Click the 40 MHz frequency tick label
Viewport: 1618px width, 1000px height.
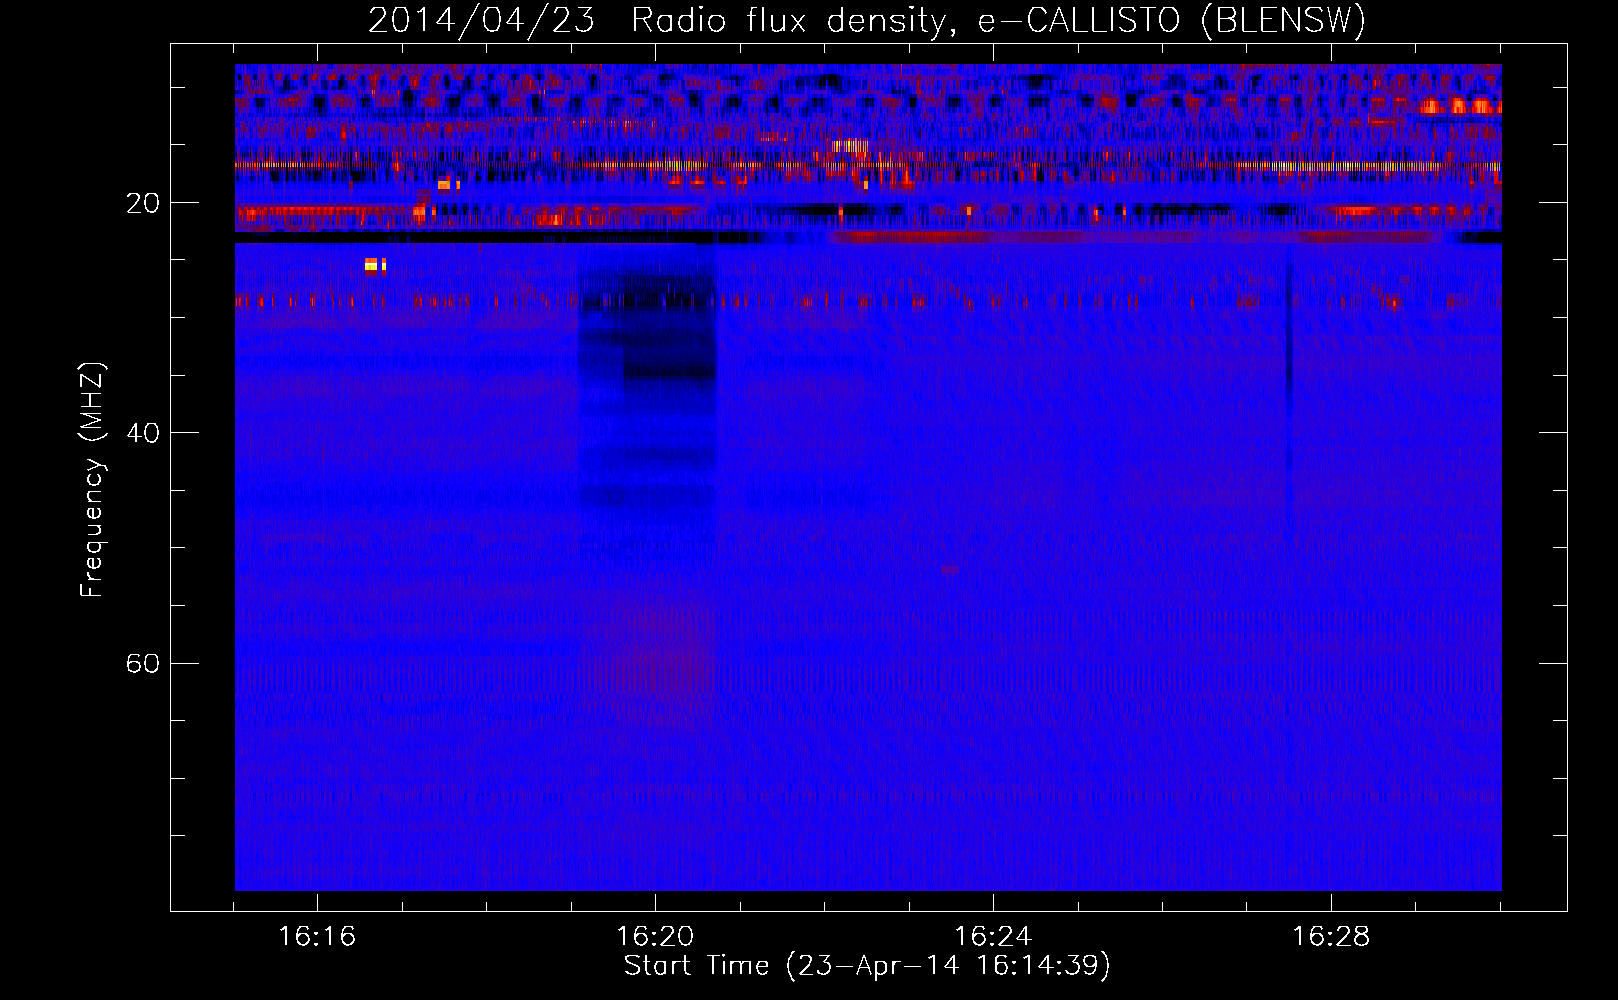point(143,433)
